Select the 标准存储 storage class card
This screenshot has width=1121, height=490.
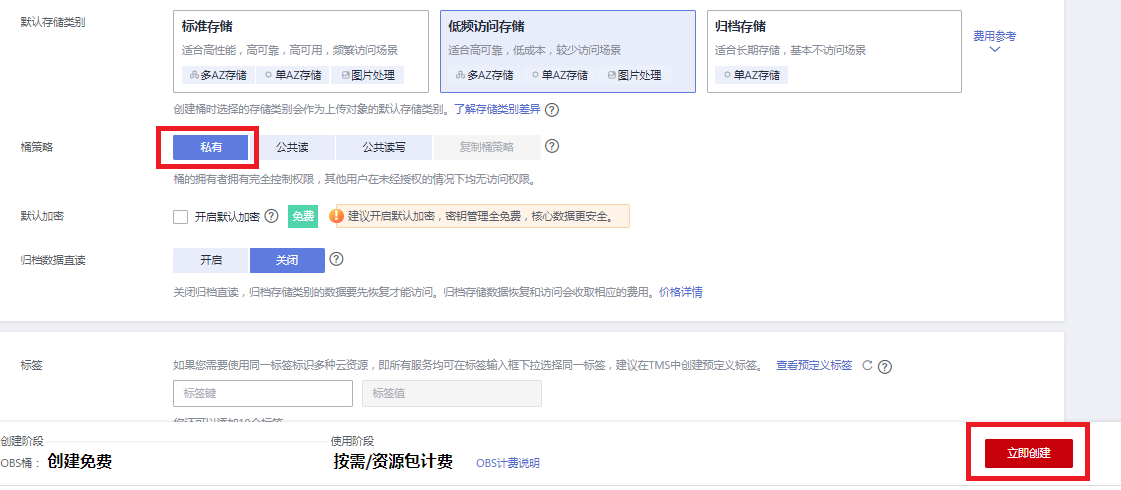[301, 52]
